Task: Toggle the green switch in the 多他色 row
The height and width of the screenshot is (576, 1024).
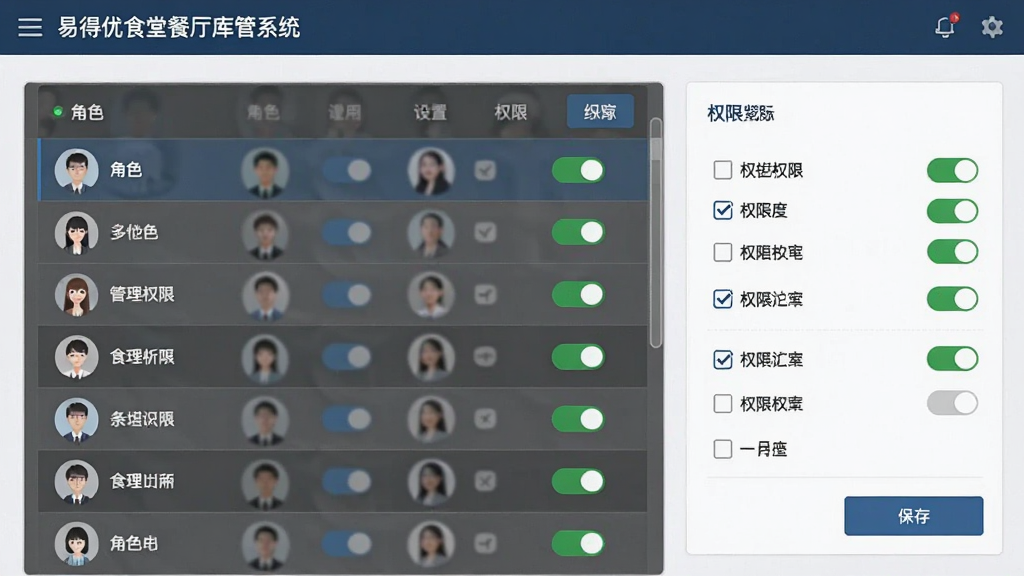Action: [579, 232]
